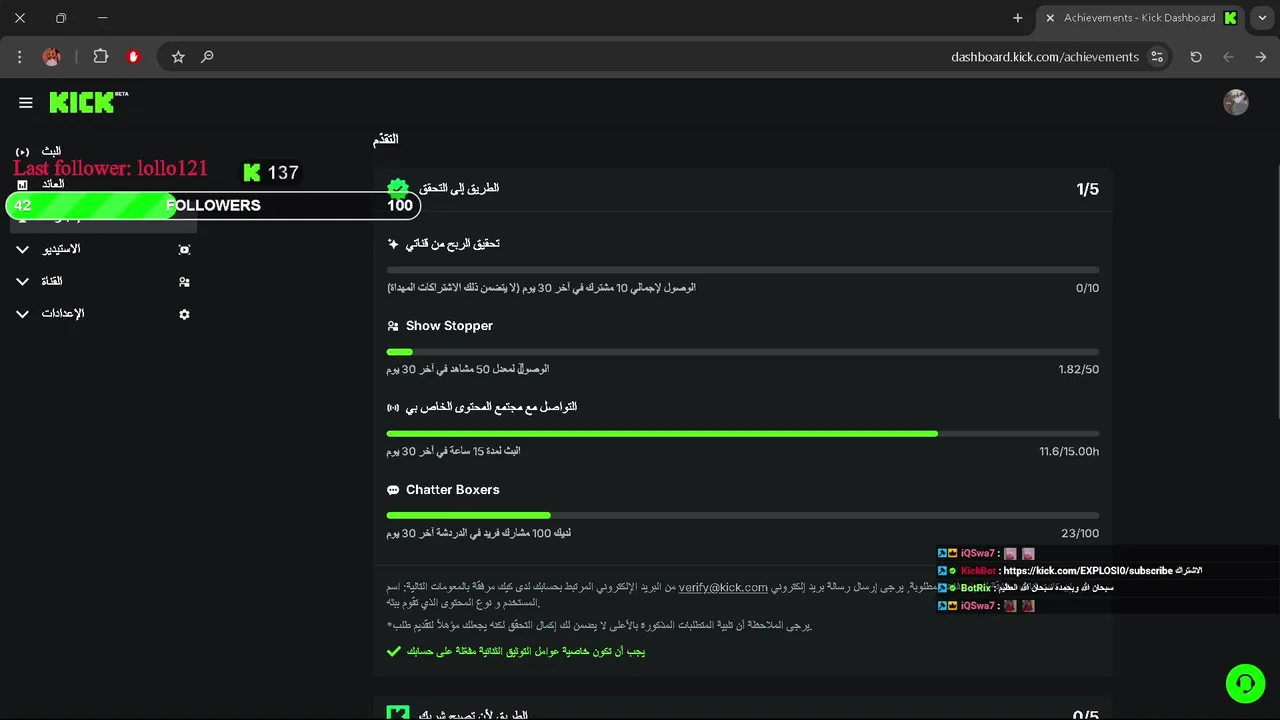Screen dimensions: 1280x720
Task: Click the Chatter Boxers chat bubble icon
Action: point(393,490)
